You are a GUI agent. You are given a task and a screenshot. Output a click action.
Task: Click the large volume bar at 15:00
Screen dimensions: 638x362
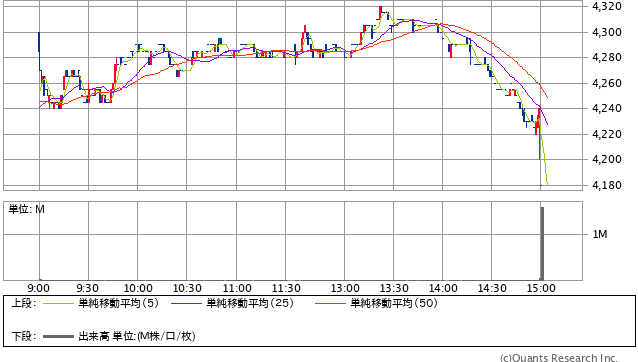[x=542, y=244]
